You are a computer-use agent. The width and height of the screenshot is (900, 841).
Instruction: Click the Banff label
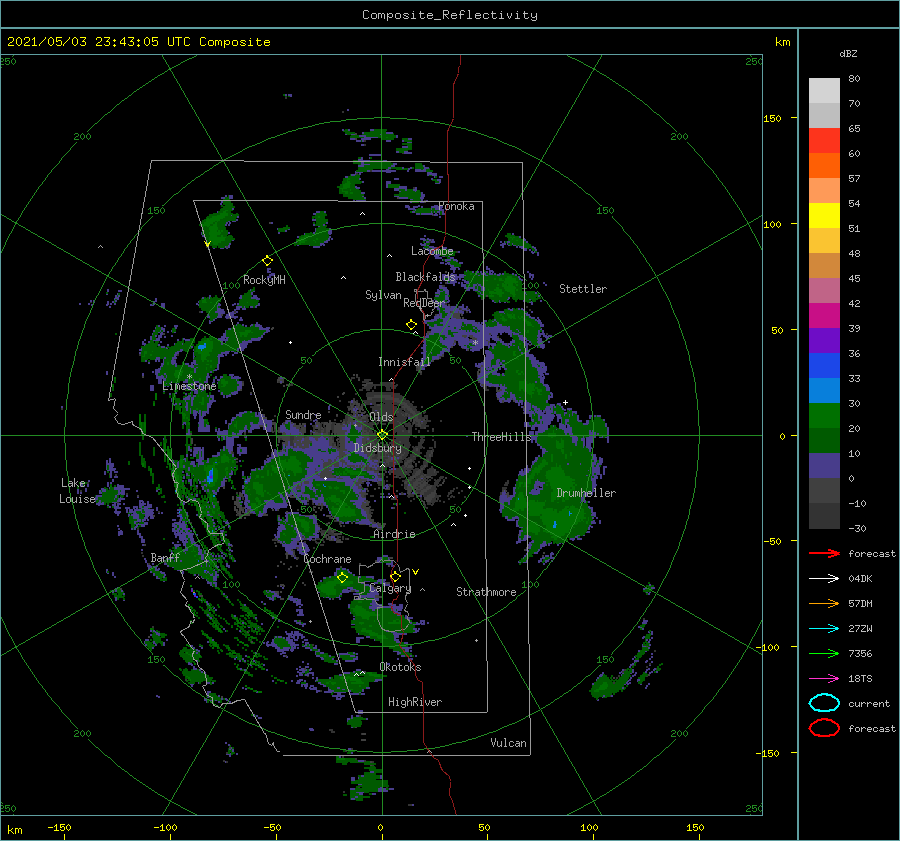click(x=165, y=557)
